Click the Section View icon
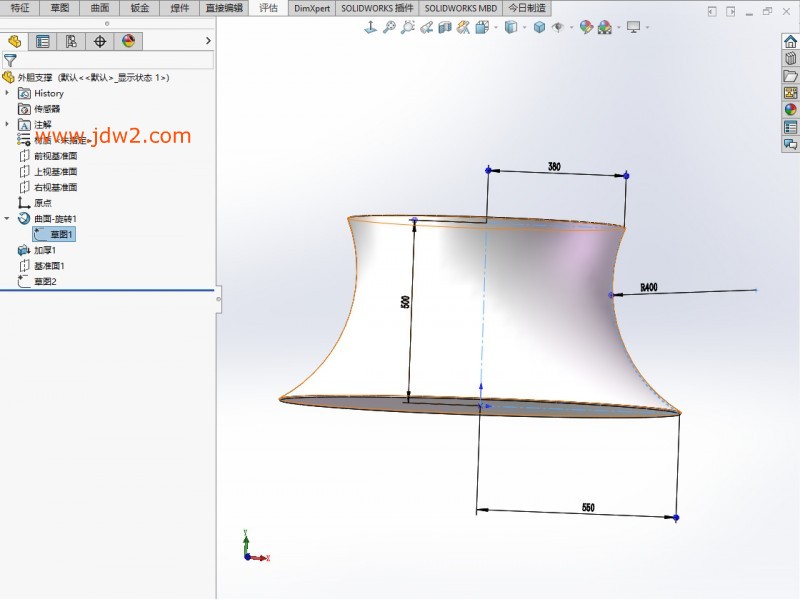This screenshot has height=599, width=800. (445, 28)
